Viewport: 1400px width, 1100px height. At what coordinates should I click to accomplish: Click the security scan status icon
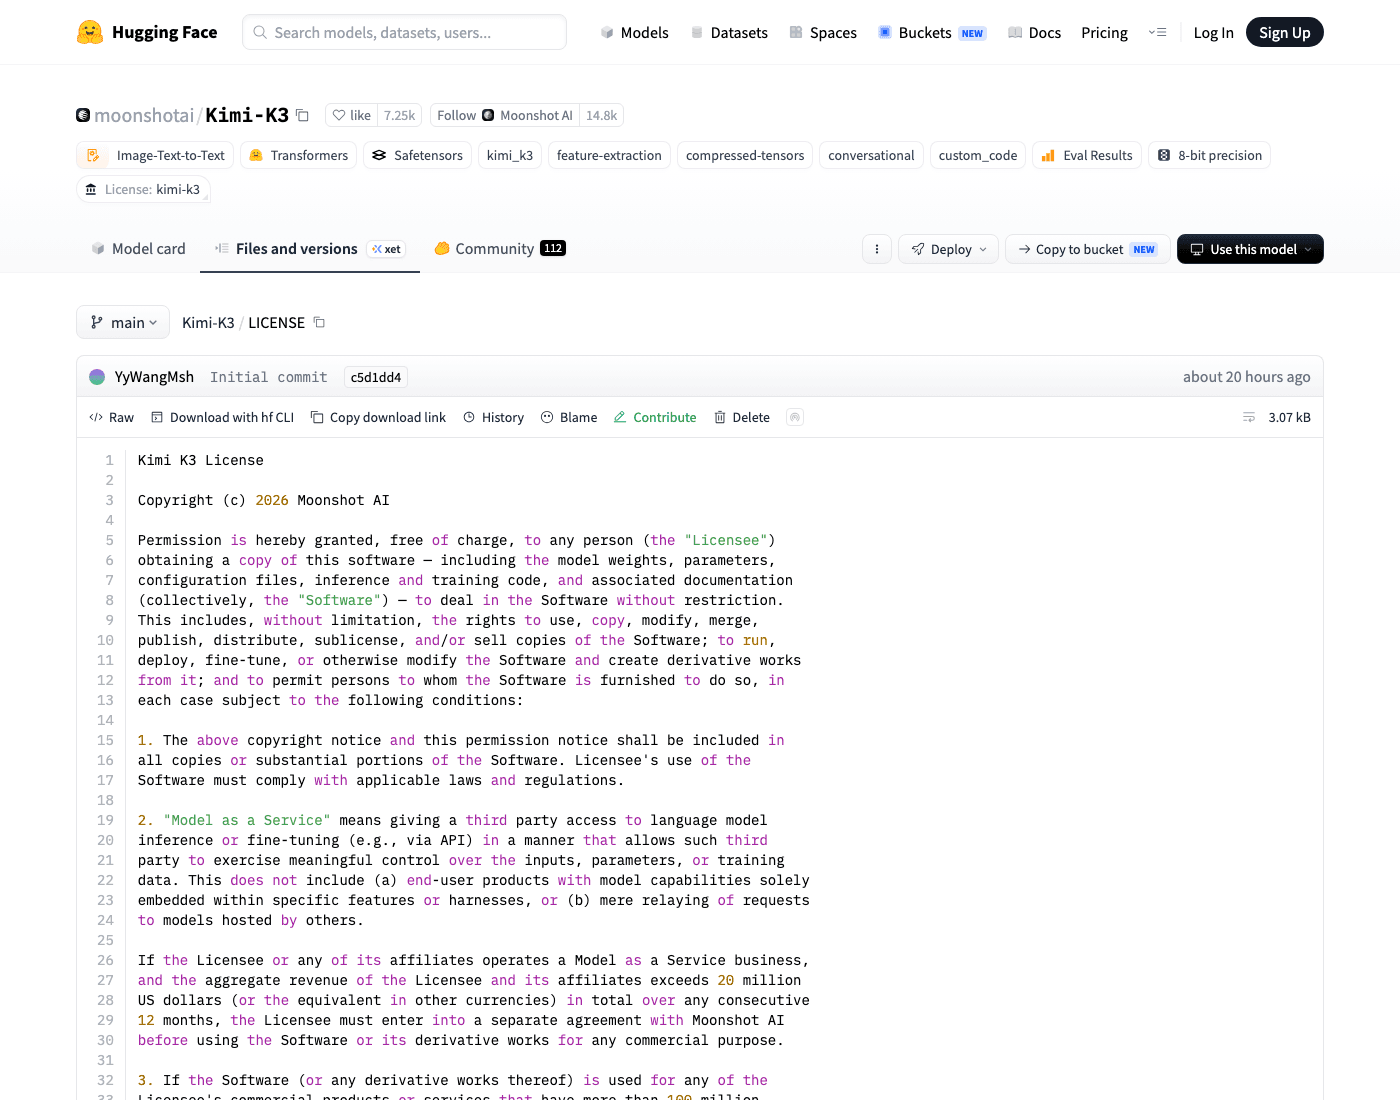pos(795,417)
